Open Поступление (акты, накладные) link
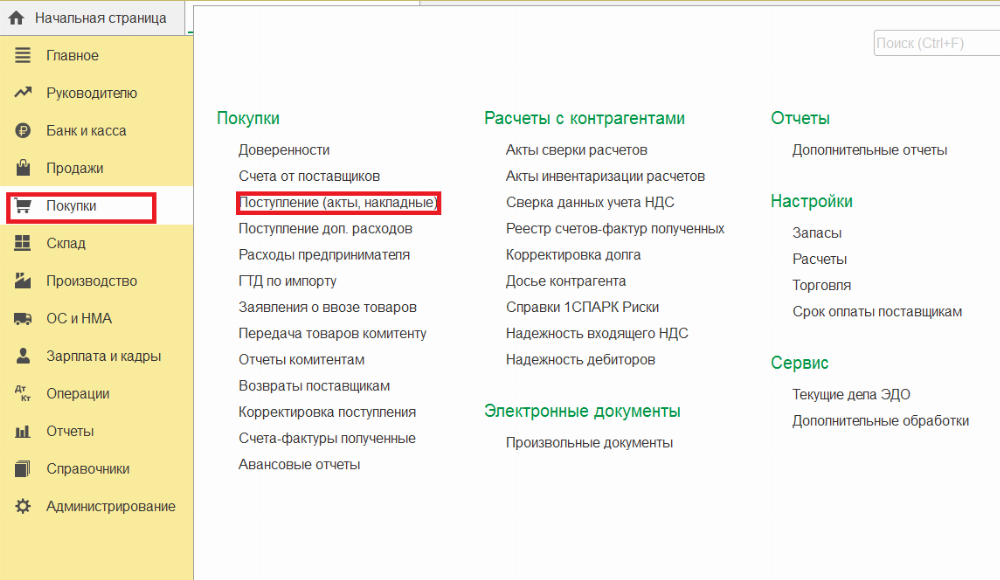 click(x=338, y=203)
